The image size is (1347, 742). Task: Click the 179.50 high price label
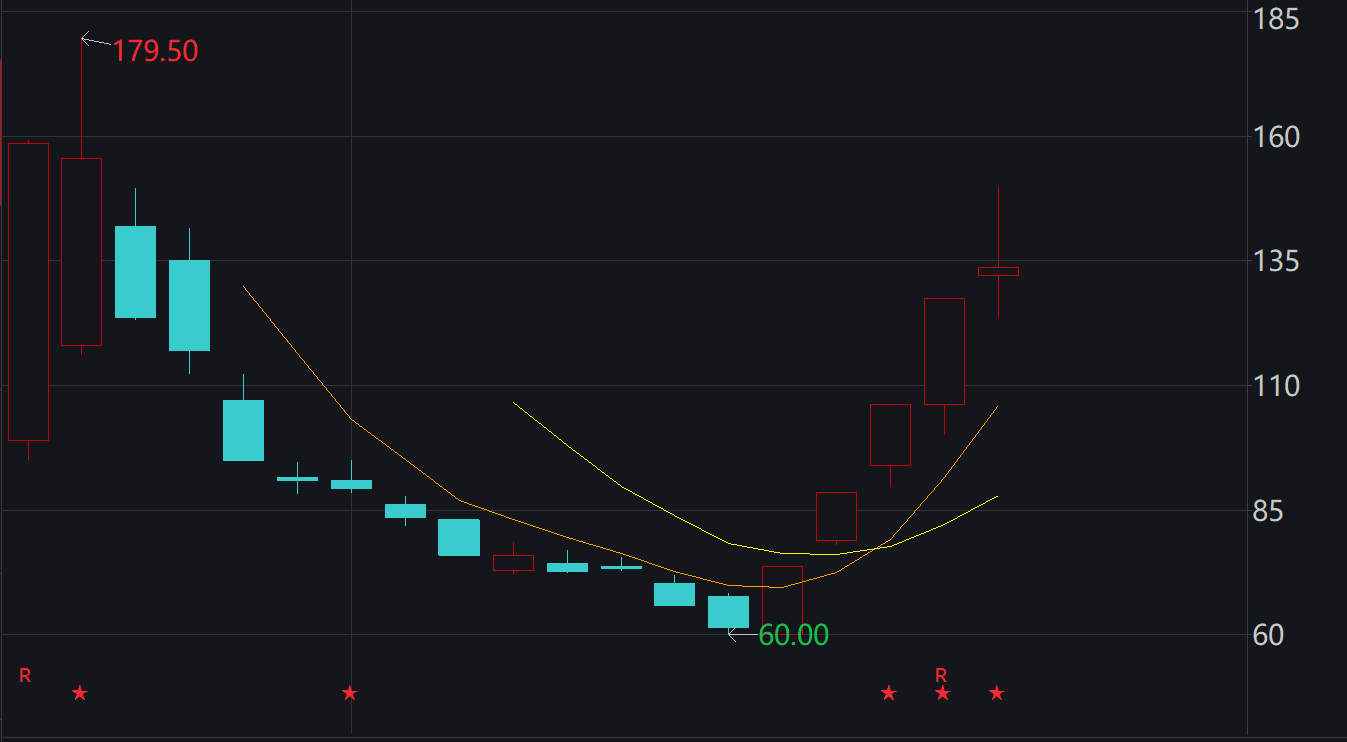(x=155, y=51)
